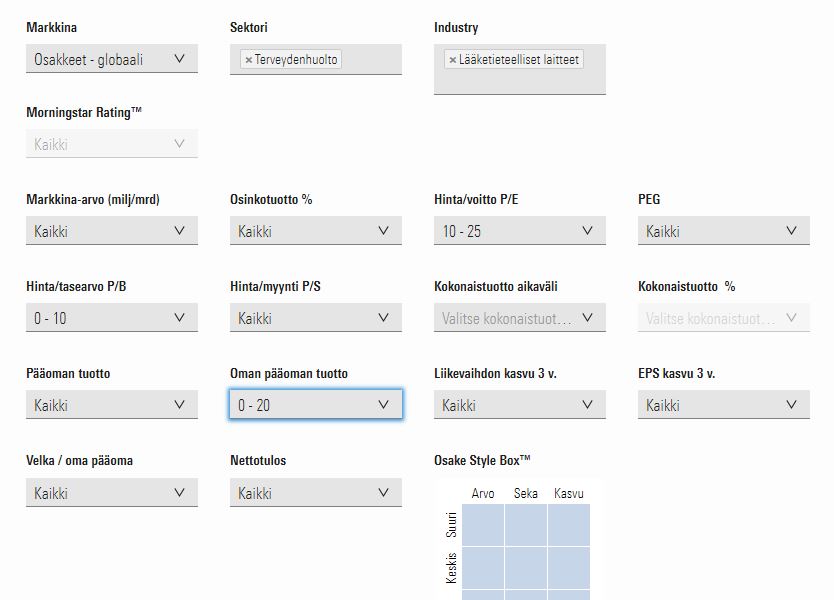This screenshot has height=600, width=834.
Task: Remove the Lääketieteelliset laitteet industry tag
Action: coord(453,60)
